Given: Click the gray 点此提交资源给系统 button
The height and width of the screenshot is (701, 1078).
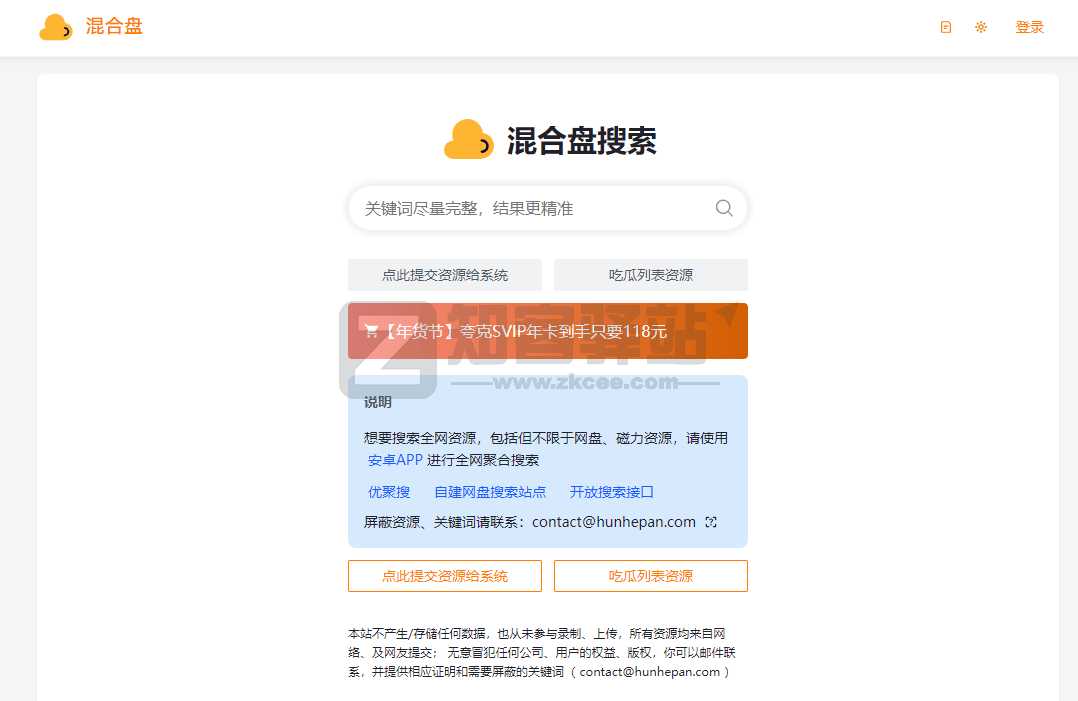Looking at the screenshot, I should tap(444, 274).
